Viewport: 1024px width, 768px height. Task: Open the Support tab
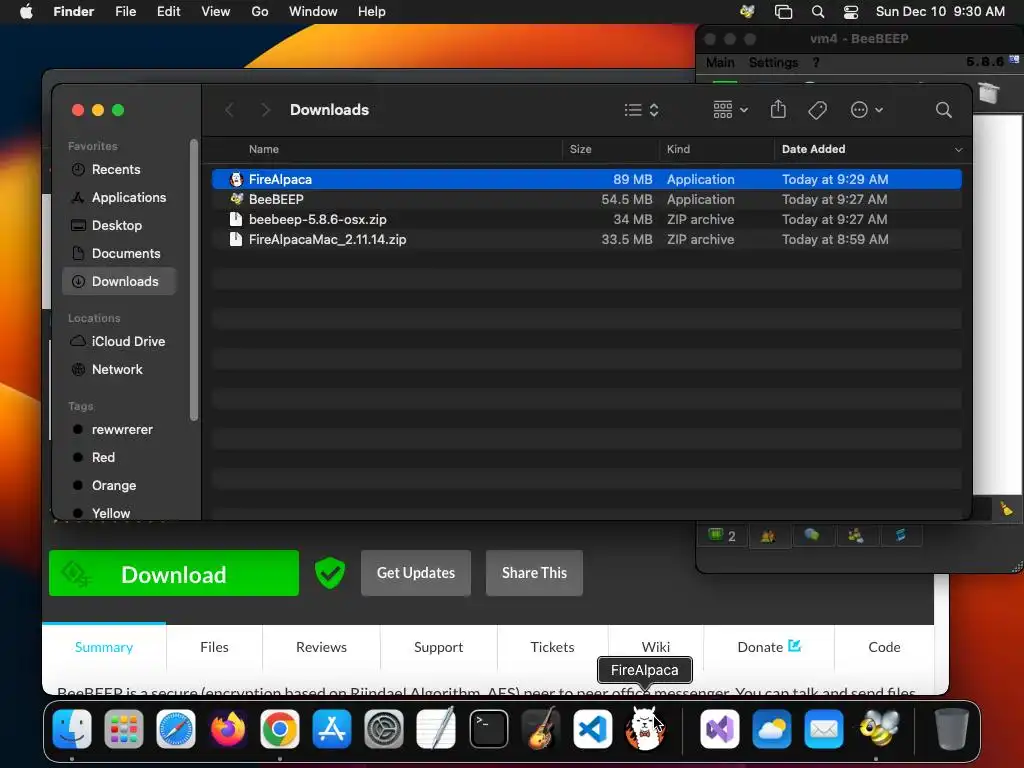tap(438, 647)
